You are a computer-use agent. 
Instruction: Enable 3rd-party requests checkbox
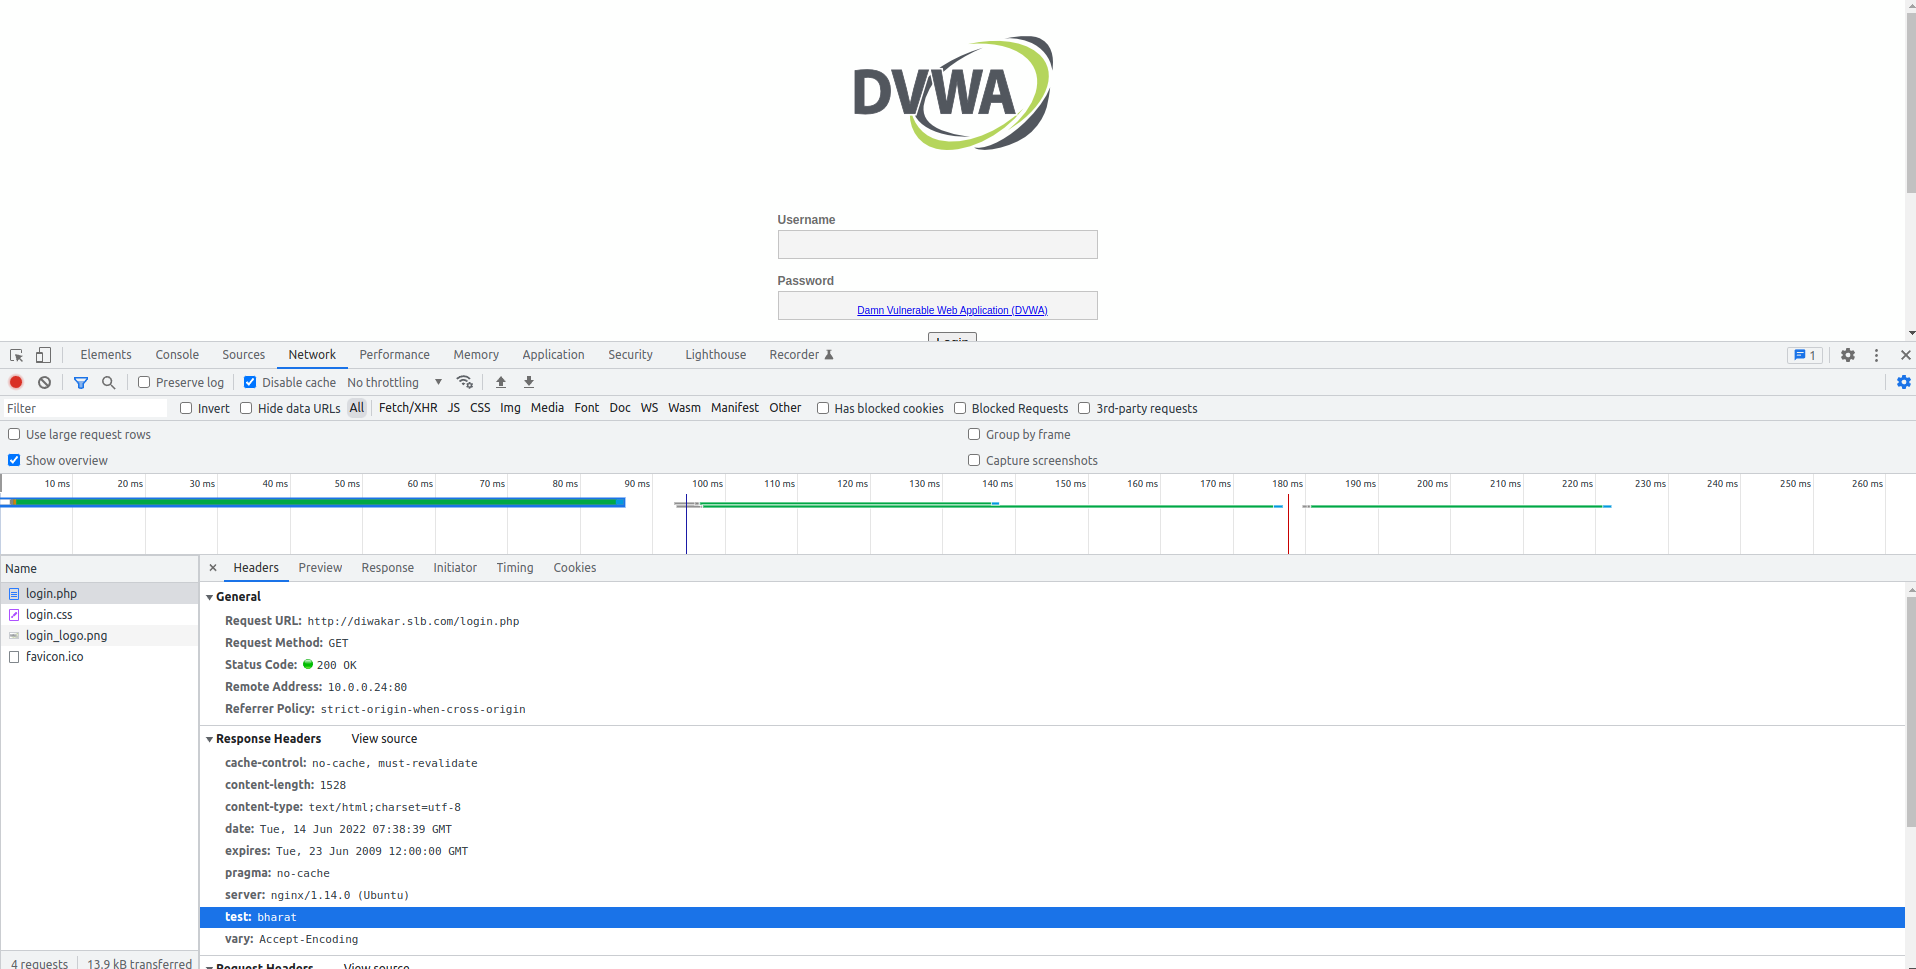click(x=1084, y=408)
